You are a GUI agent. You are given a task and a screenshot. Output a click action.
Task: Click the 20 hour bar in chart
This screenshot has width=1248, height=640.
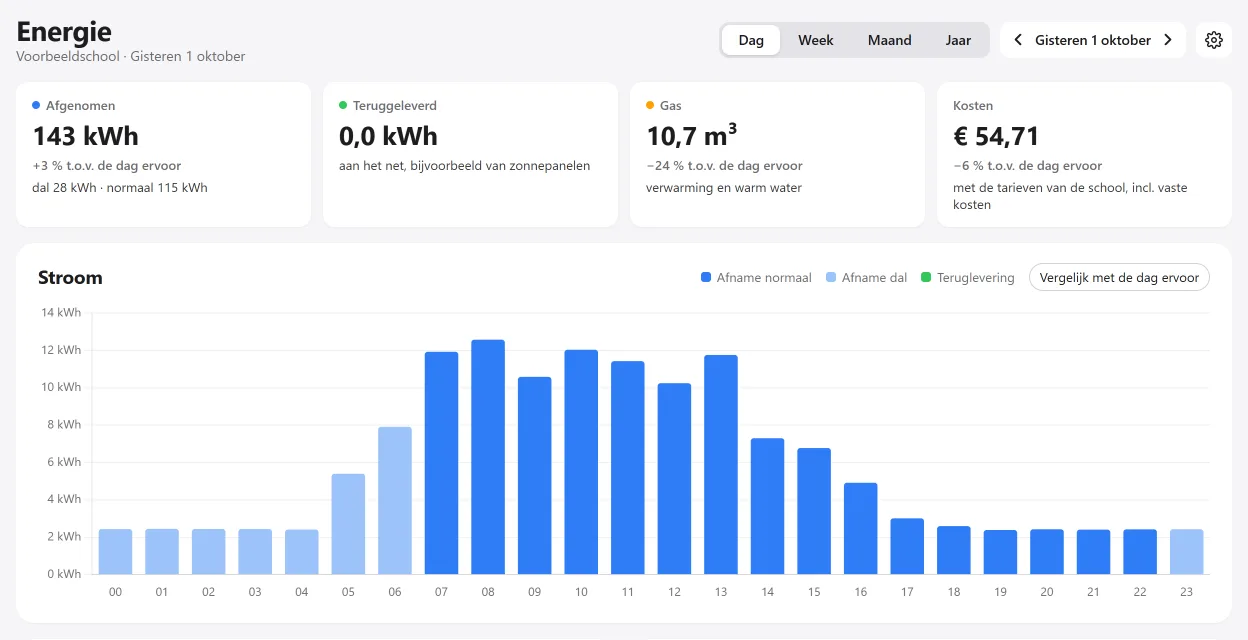click(x=1047, y=552)
